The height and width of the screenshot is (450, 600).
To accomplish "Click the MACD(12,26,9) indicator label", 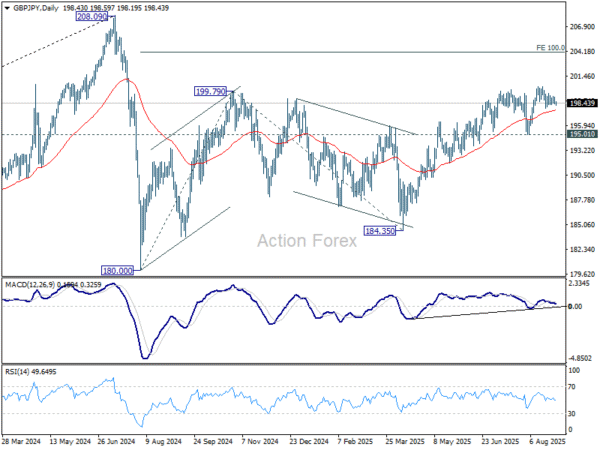I will 30,285.
